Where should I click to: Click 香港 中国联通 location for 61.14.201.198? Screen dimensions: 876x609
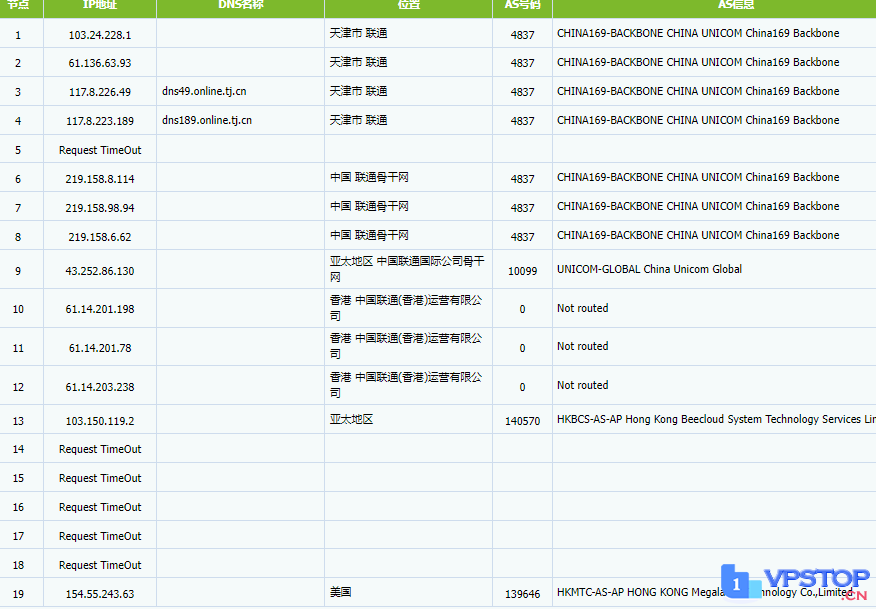coord(406,308)
